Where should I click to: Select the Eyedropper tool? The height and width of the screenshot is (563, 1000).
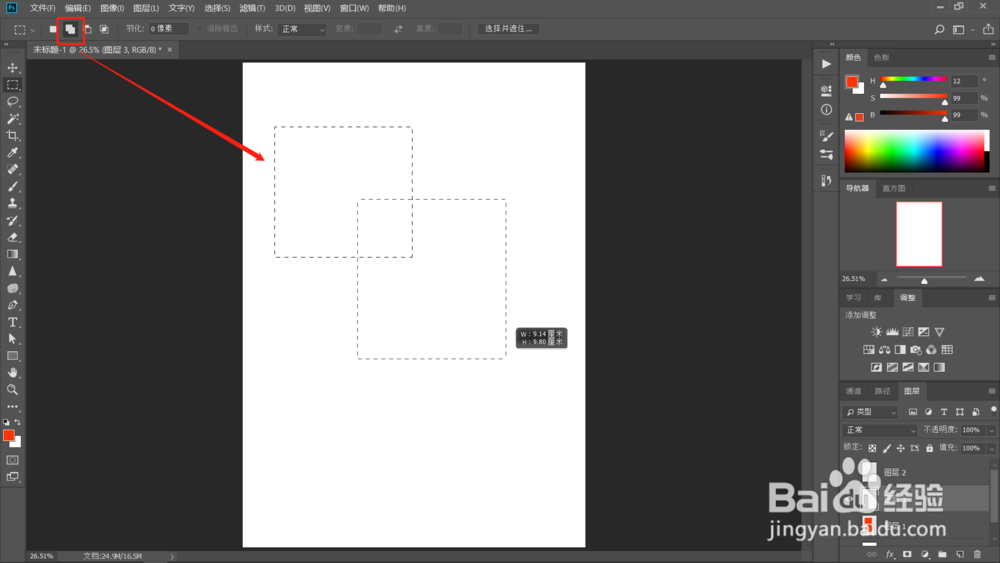[12, 152]
